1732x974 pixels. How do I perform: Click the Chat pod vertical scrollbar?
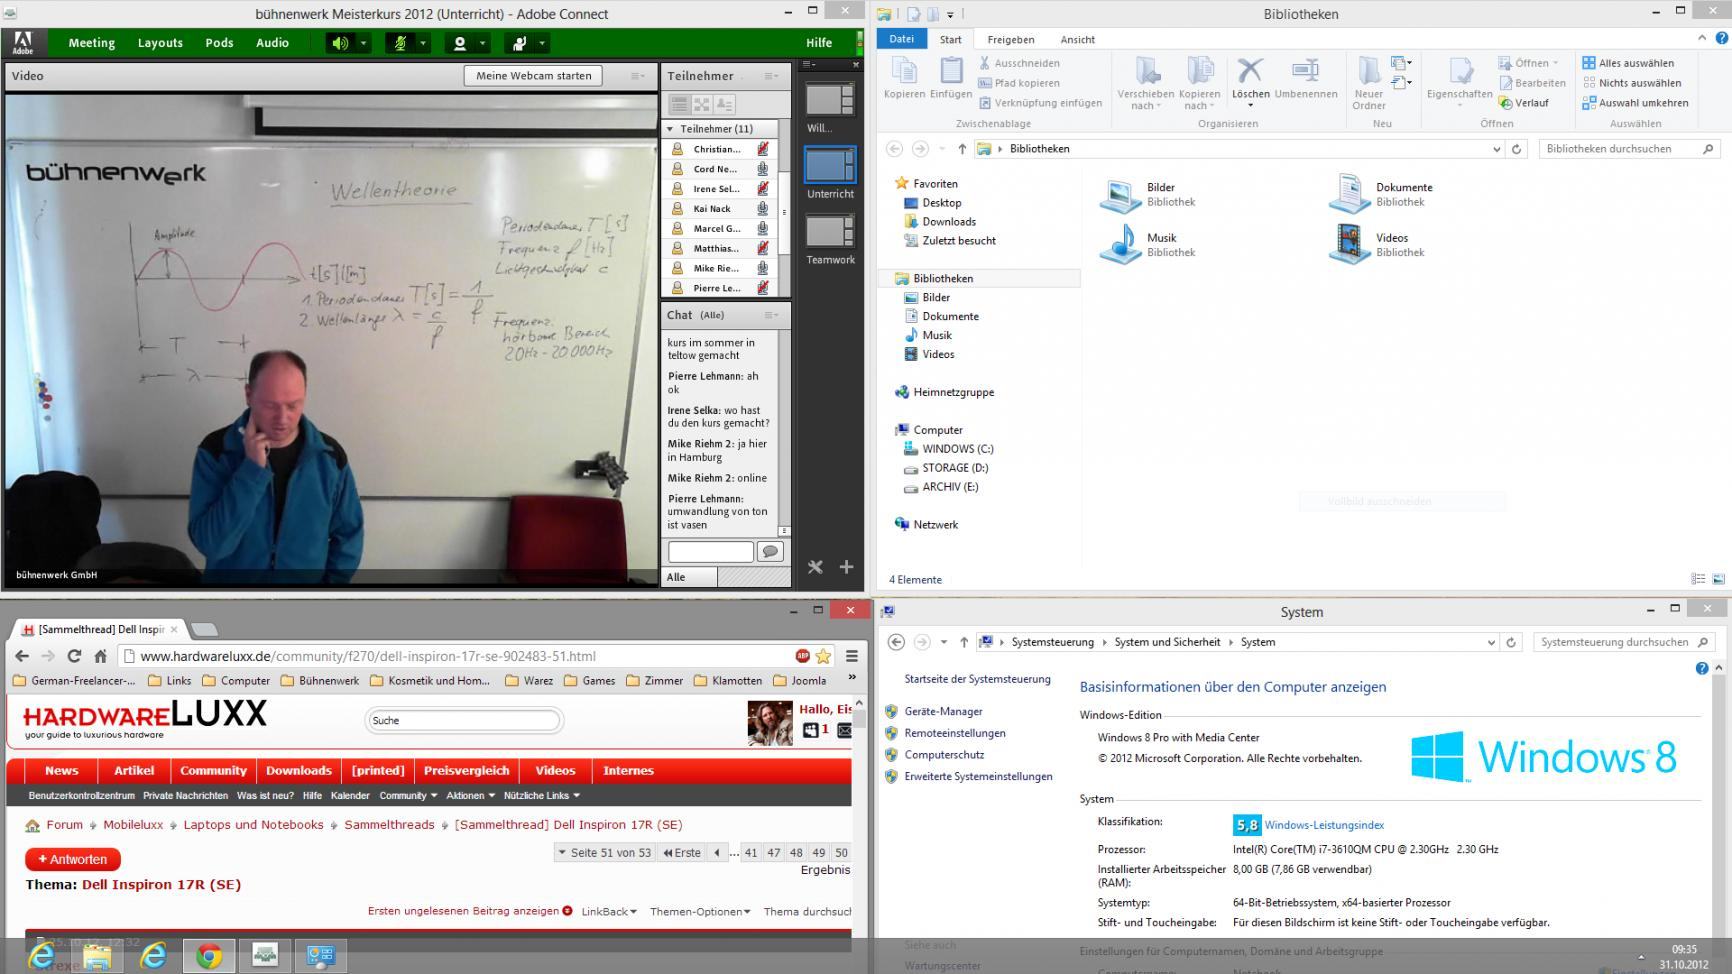[784, 432]
